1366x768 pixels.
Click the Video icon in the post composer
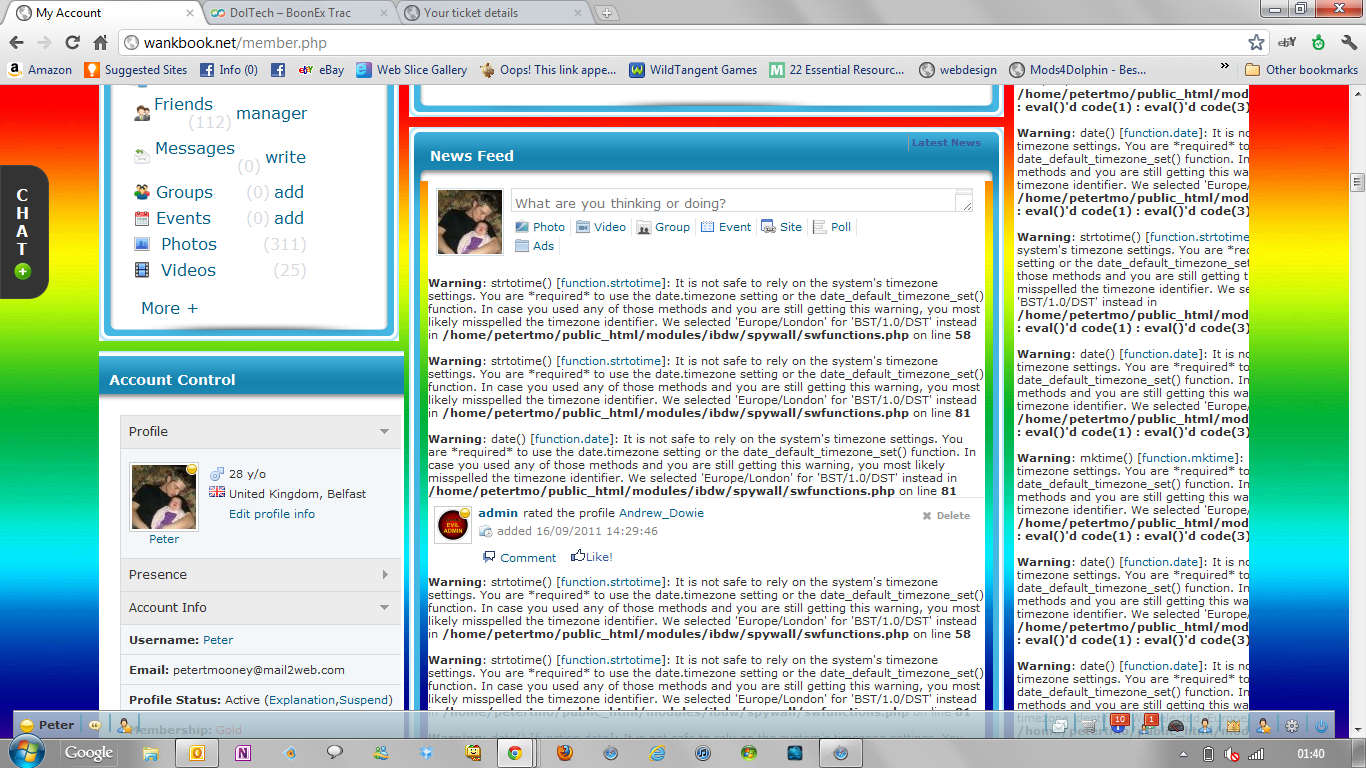point(583,227)
